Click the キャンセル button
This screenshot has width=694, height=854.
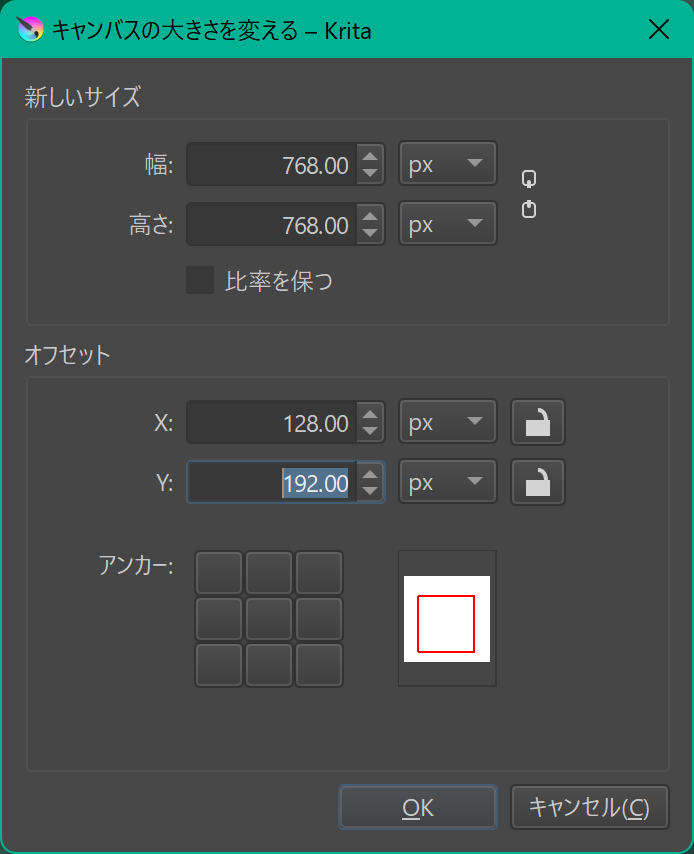coord(589,807)
